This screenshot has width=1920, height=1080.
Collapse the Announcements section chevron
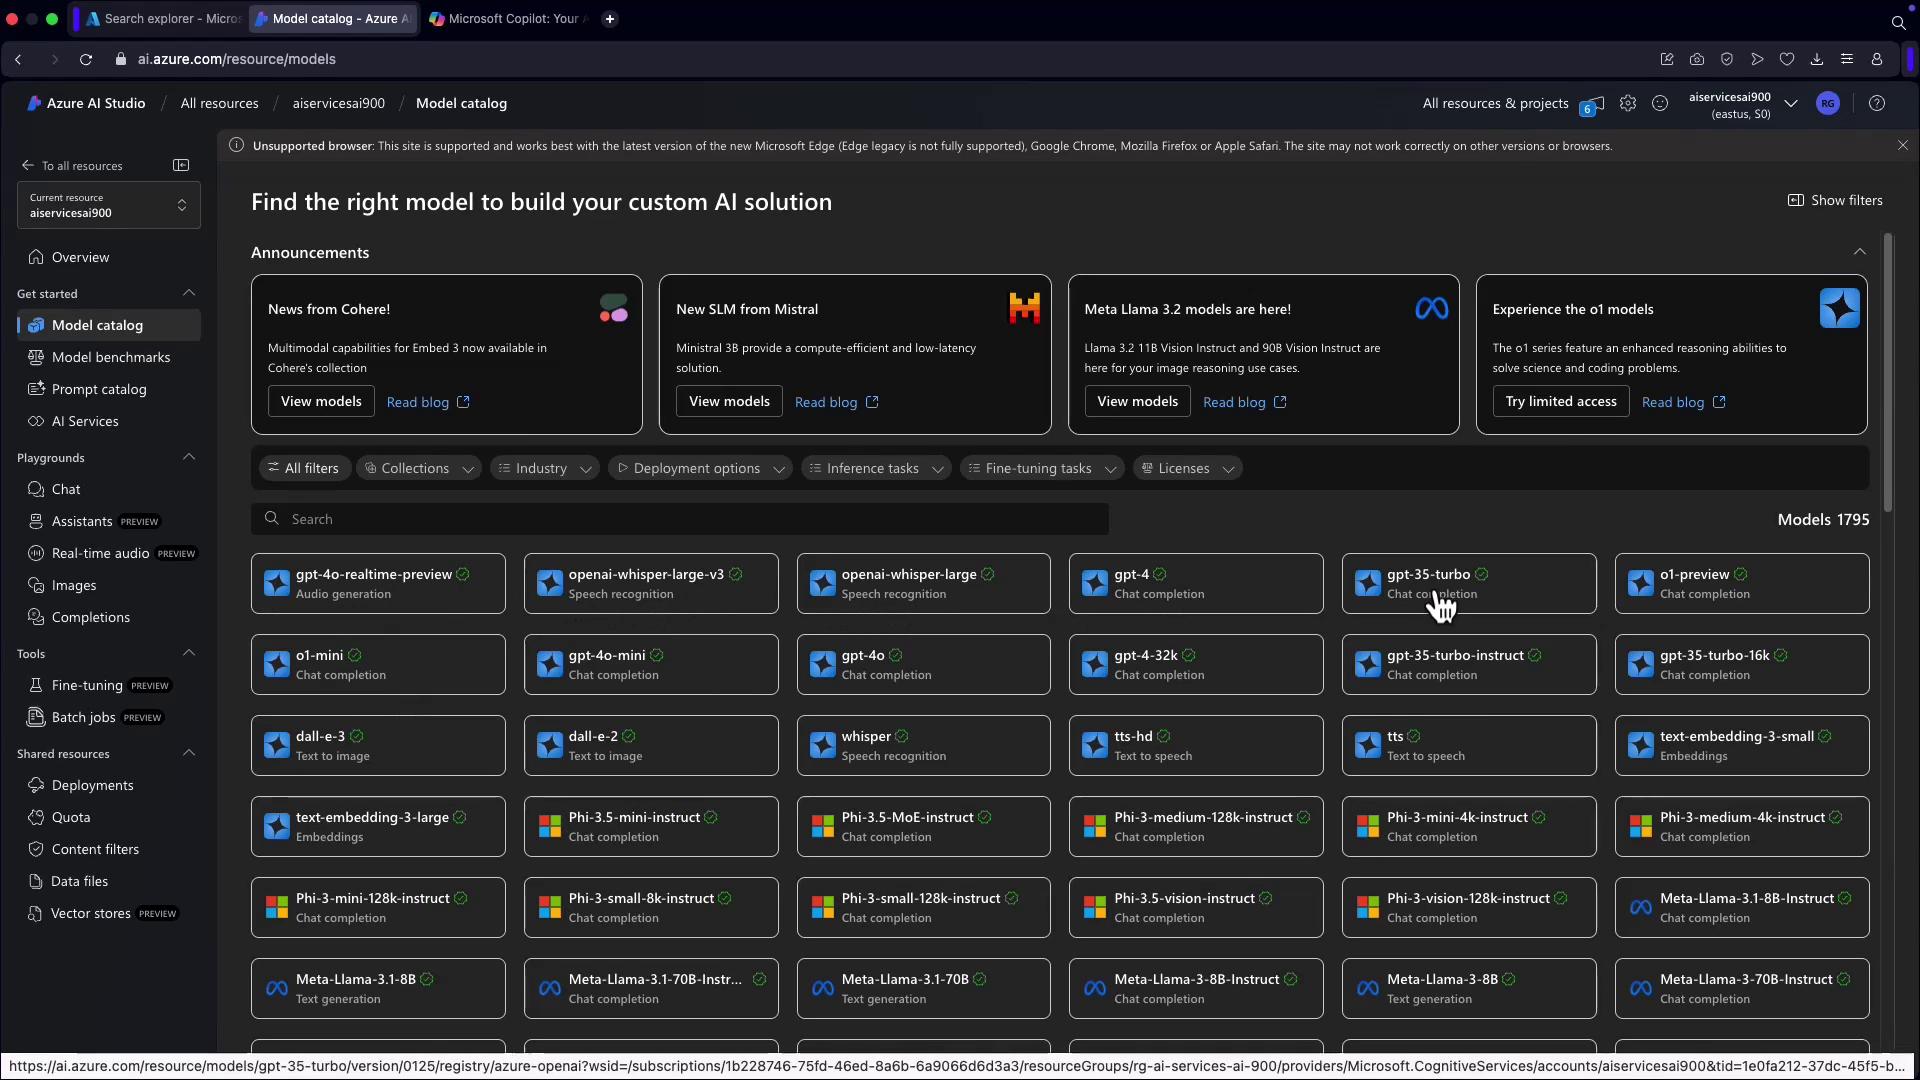[x=1859, y=252]
